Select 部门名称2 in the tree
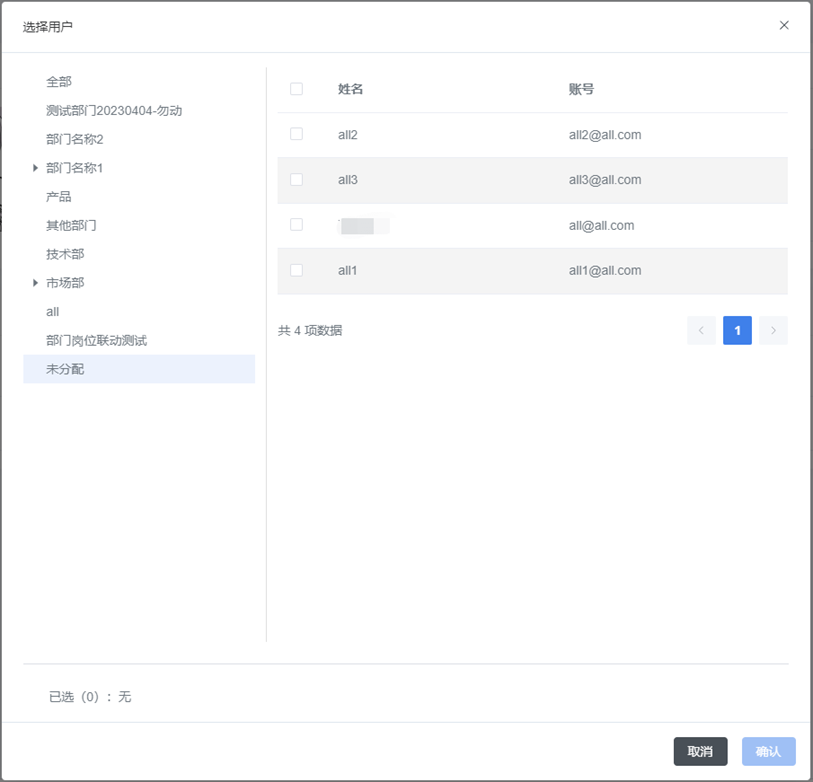813x782 pixels. tap(75, 139)
